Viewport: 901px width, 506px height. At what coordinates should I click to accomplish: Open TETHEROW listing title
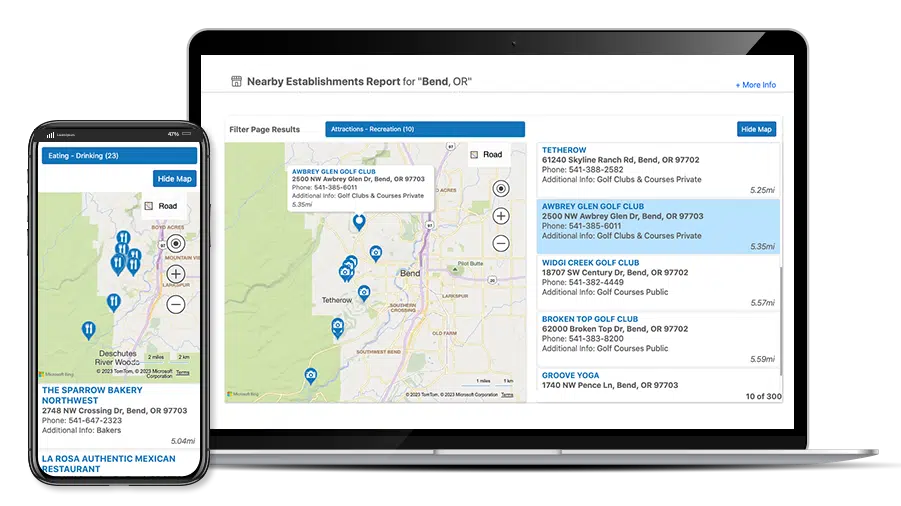[x=564, y=150]
